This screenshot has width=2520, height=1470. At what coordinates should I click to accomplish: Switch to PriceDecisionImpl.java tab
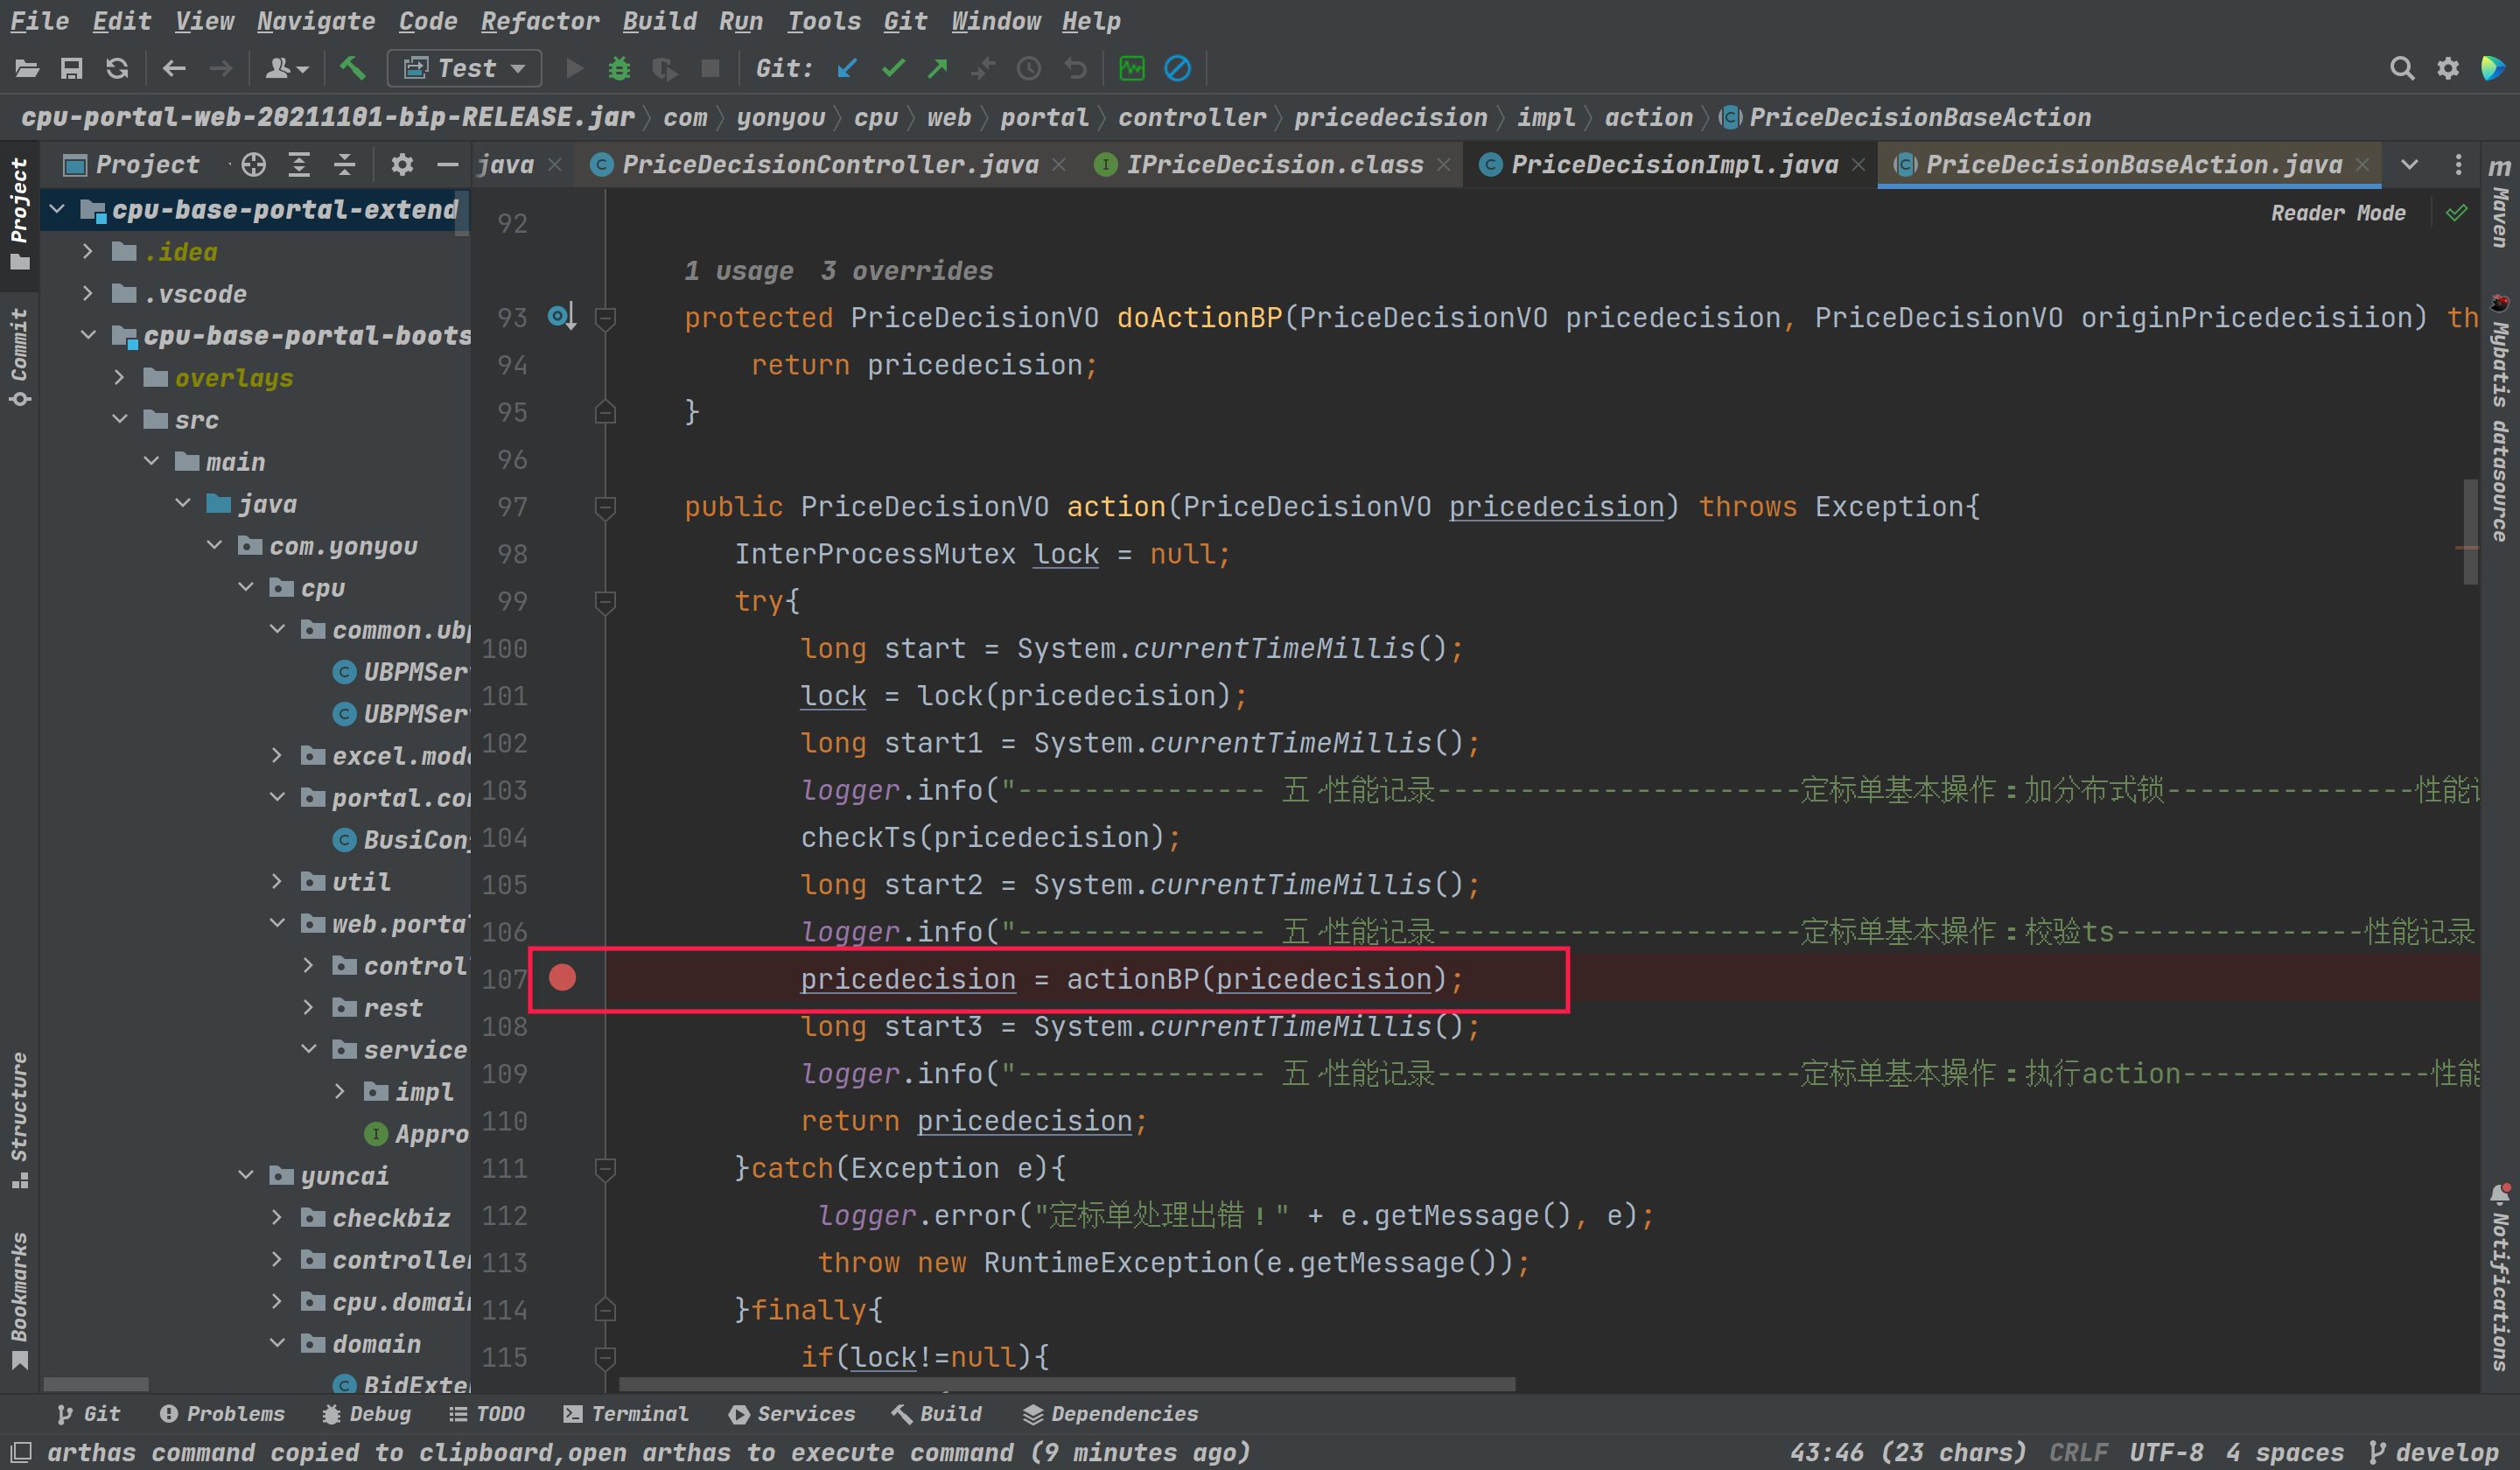[1673, 165]
